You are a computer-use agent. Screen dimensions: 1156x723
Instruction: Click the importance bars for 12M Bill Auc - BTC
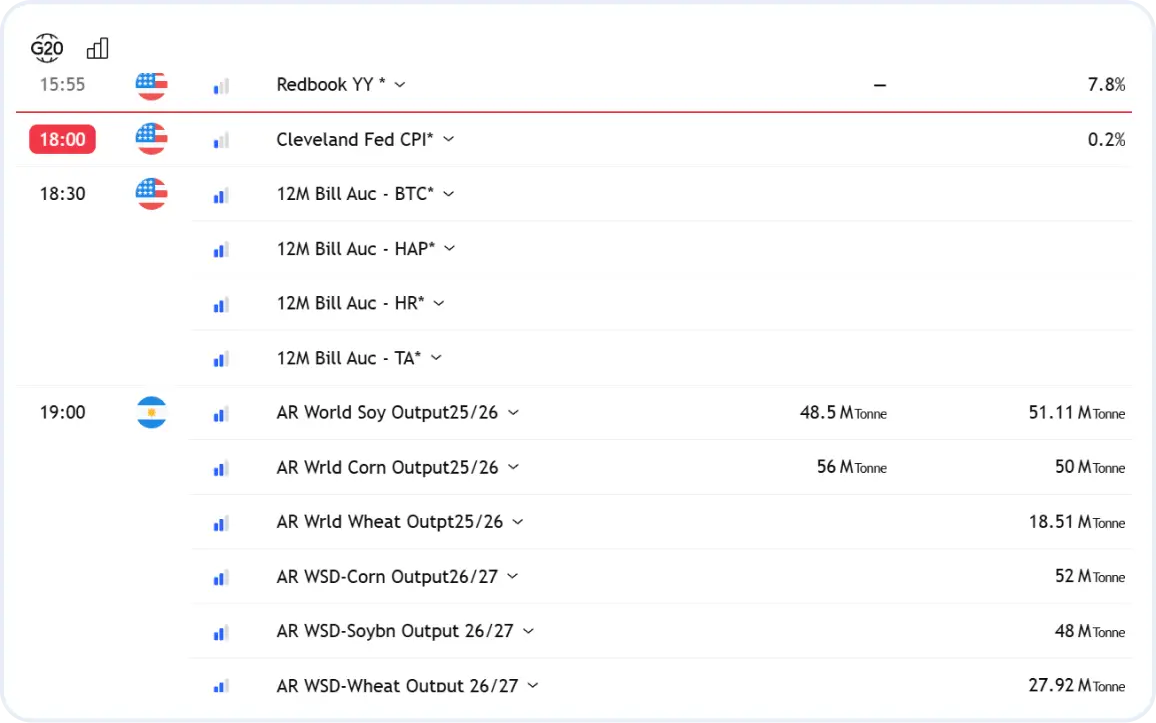[221, 195]
